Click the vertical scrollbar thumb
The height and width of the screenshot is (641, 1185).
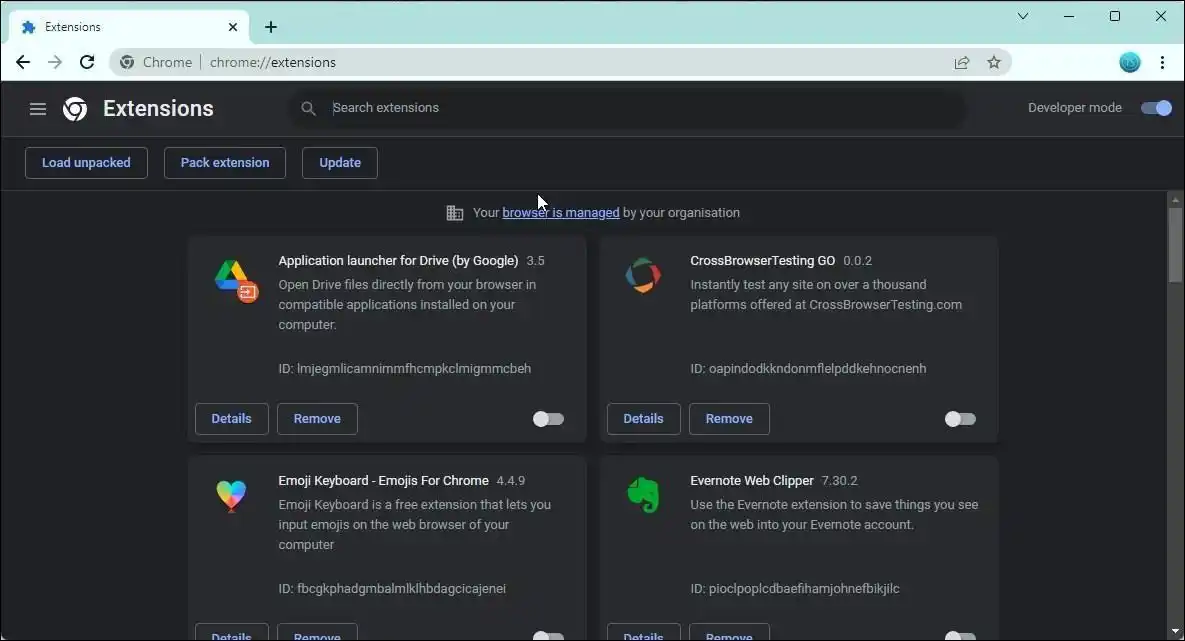1174,246
